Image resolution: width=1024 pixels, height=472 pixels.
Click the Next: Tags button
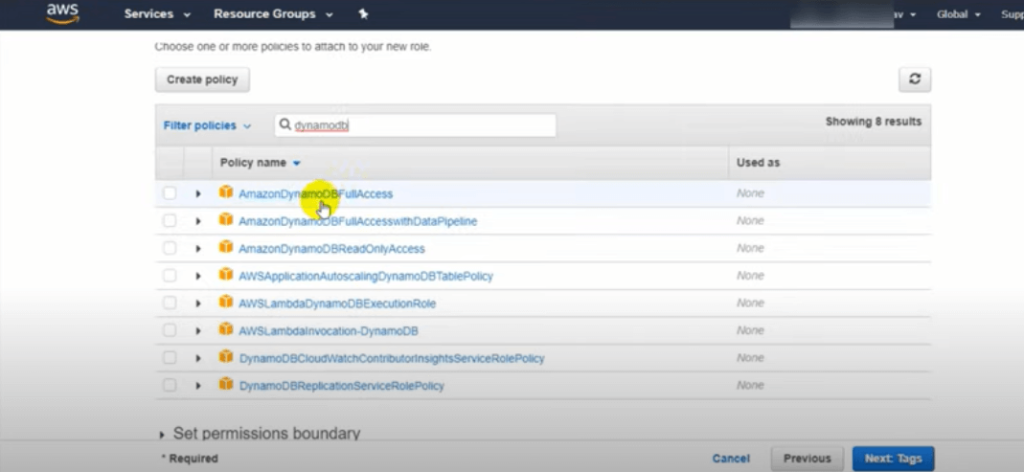[893, 458]
